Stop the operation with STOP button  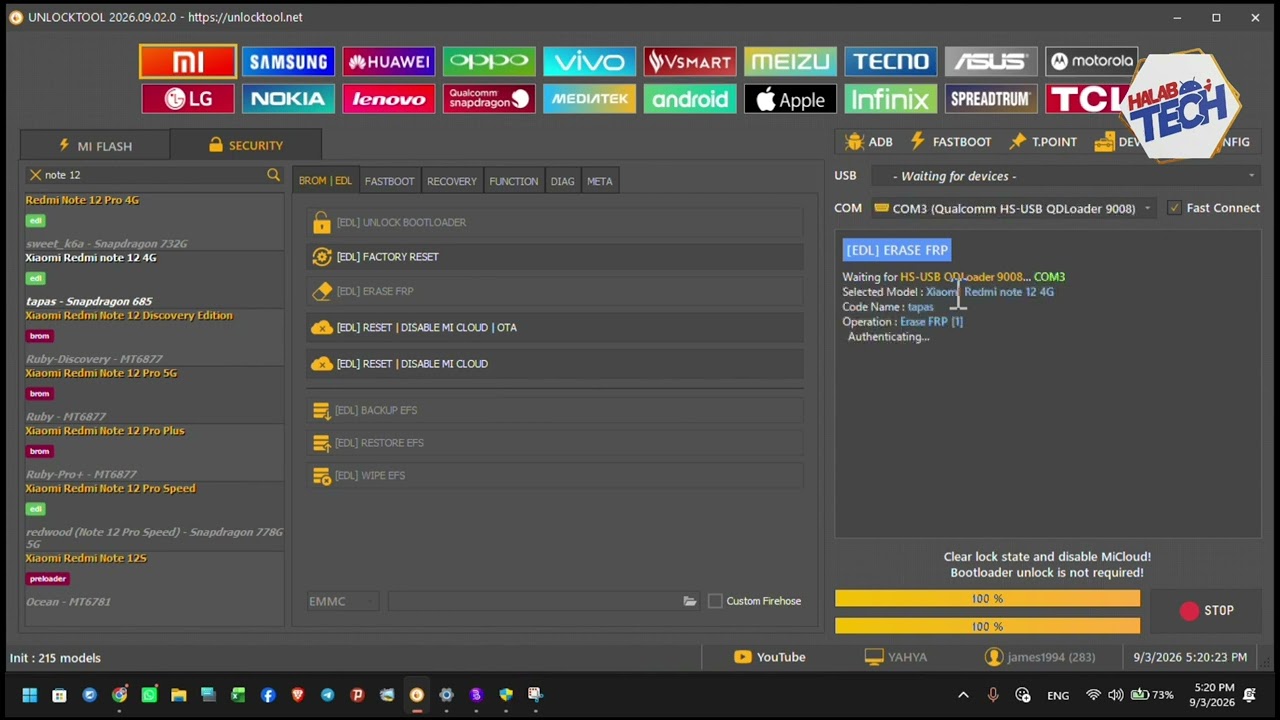click(1207, 611)
